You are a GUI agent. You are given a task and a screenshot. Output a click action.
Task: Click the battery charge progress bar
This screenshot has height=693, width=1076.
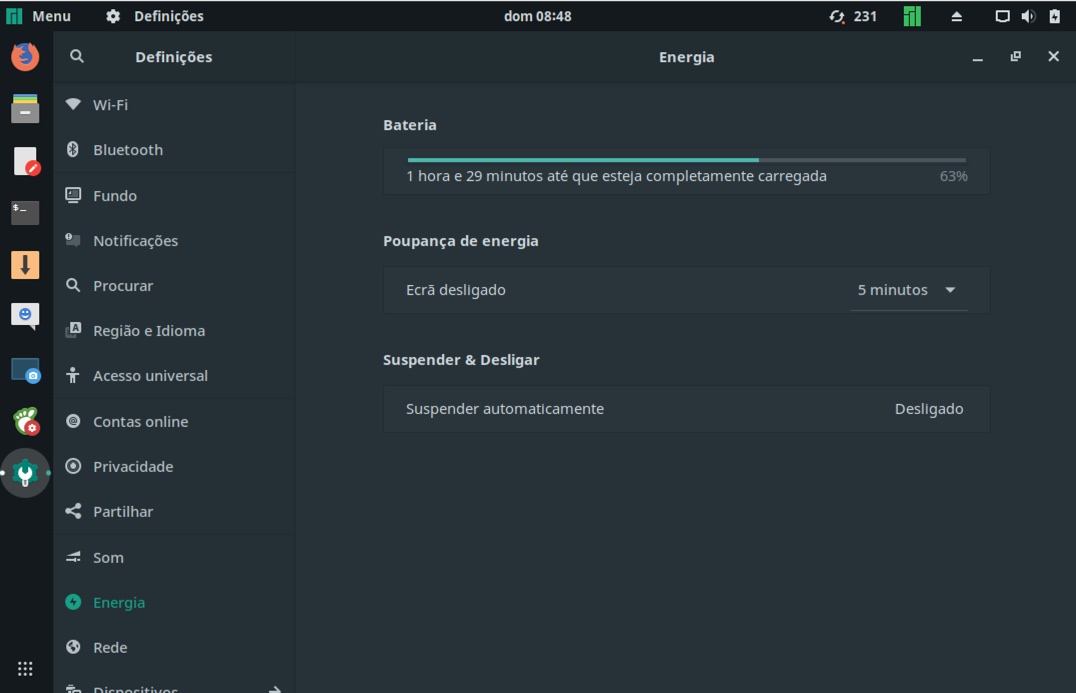[x=686, y=159]
